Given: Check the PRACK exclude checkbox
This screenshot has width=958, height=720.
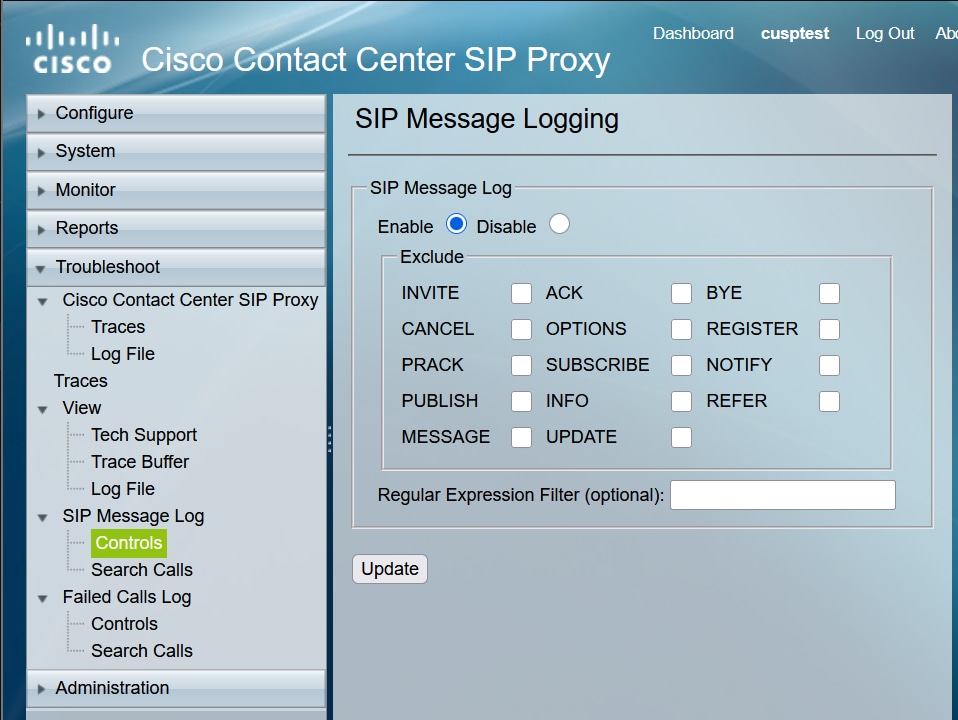Looking at the screenshot, I should pyautogui.click(x=521, y=366).
